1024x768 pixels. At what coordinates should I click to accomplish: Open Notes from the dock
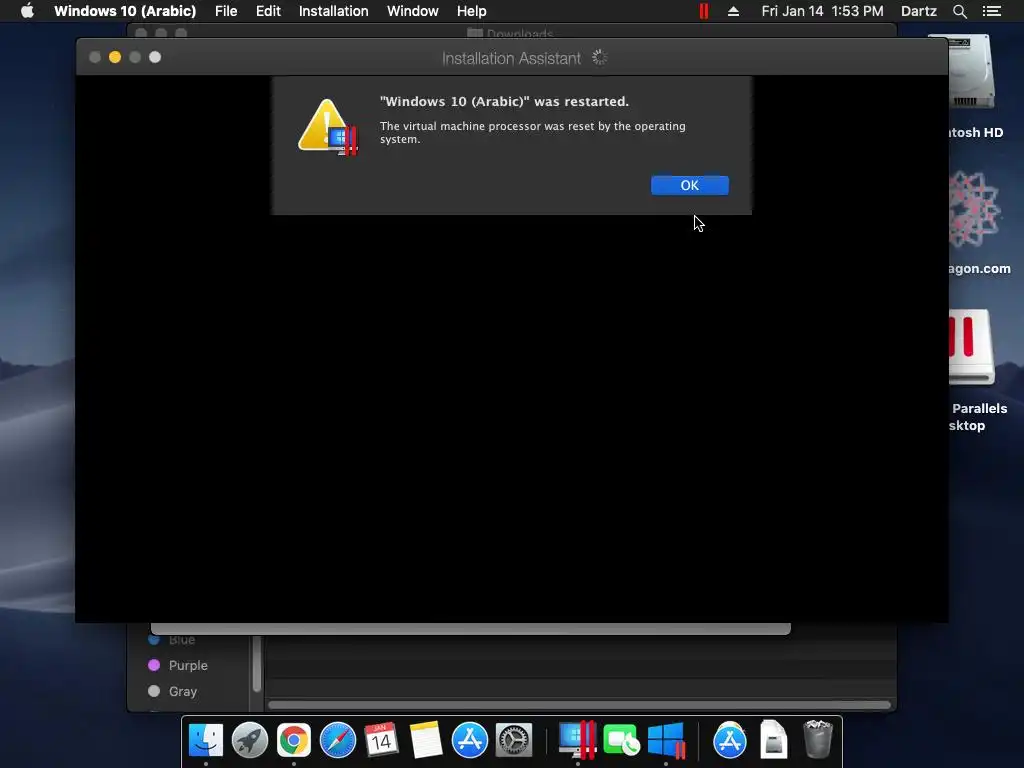(x=426, y=740)
